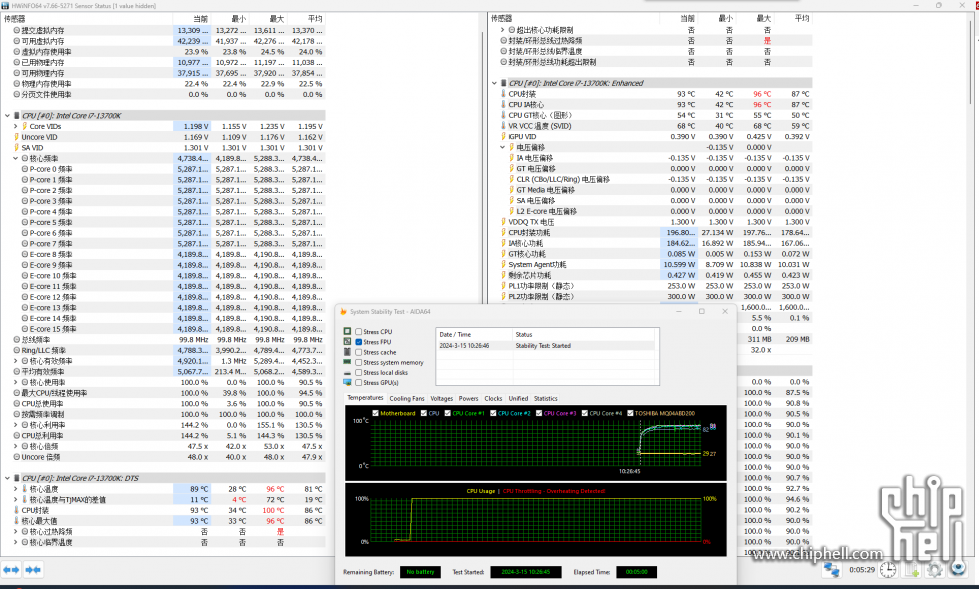Click the chip icon beside the Enhanced section header

pyautogui.click(x=503, y=83)
